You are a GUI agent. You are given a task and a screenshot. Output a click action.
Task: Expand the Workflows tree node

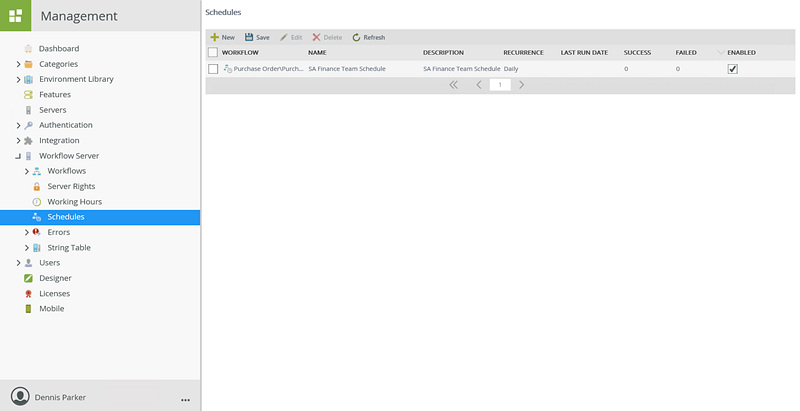coord(27,171)
